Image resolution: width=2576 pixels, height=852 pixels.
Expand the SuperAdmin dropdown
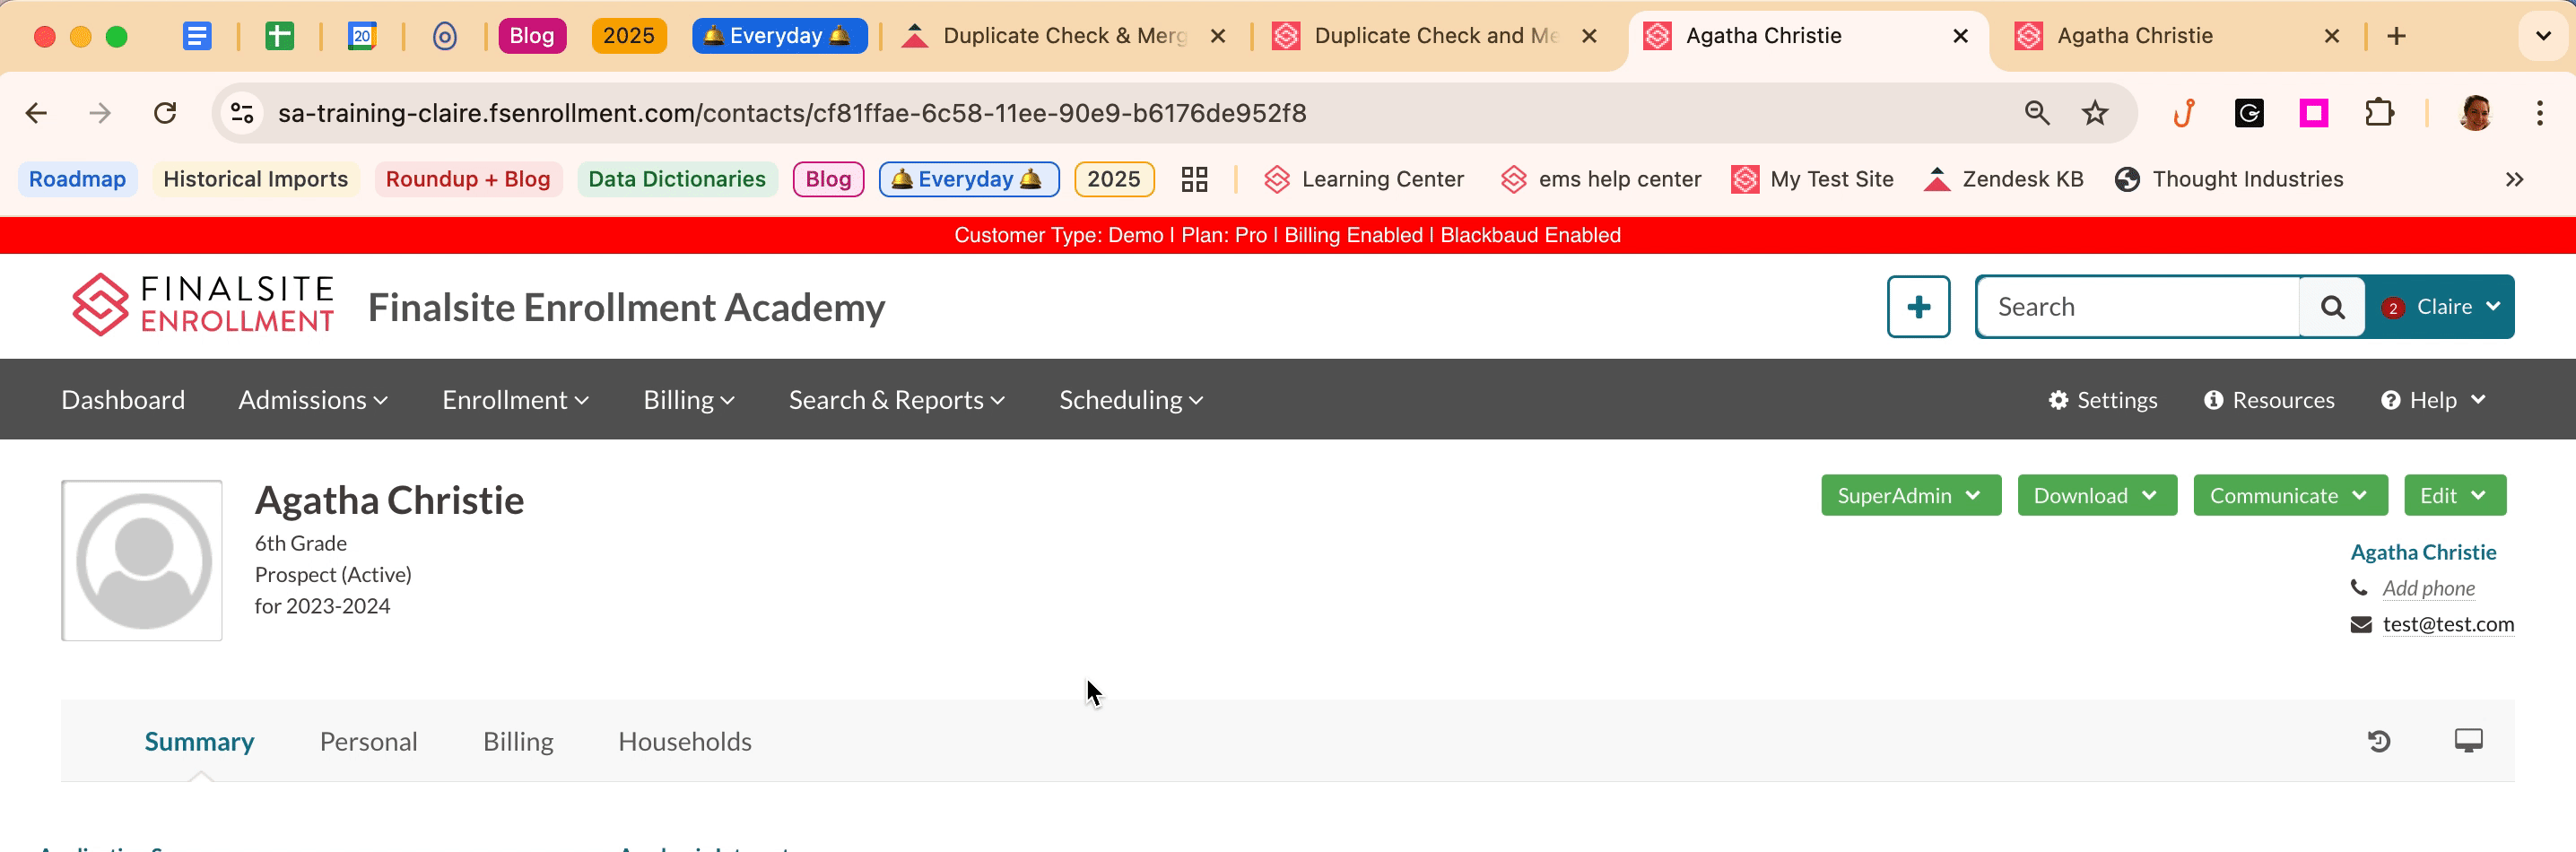(x=1910, y=496)
